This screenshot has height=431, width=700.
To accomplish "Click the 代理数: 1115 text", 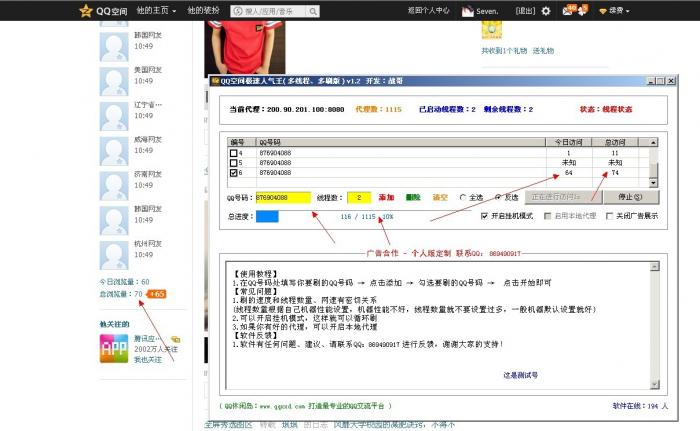I will point(379,109).
